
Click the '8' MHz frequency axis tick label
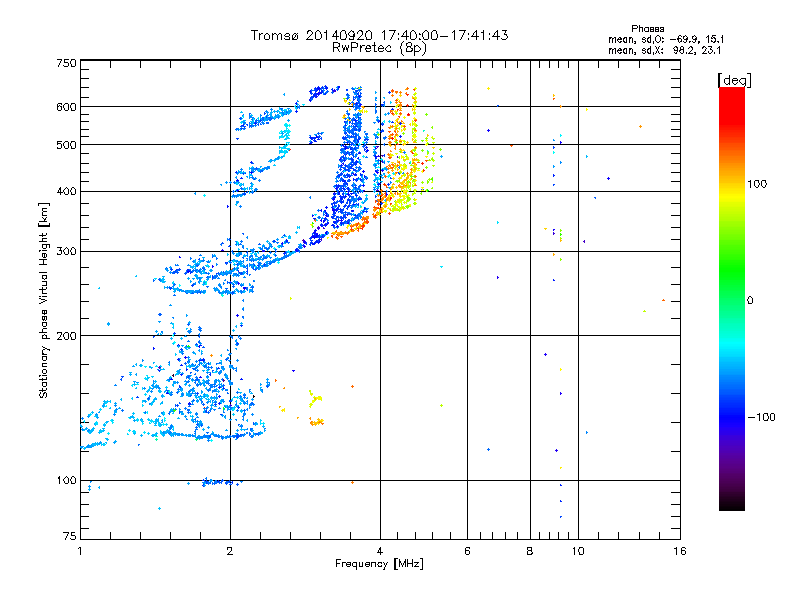pyautogui.click(x=530, y=551)
